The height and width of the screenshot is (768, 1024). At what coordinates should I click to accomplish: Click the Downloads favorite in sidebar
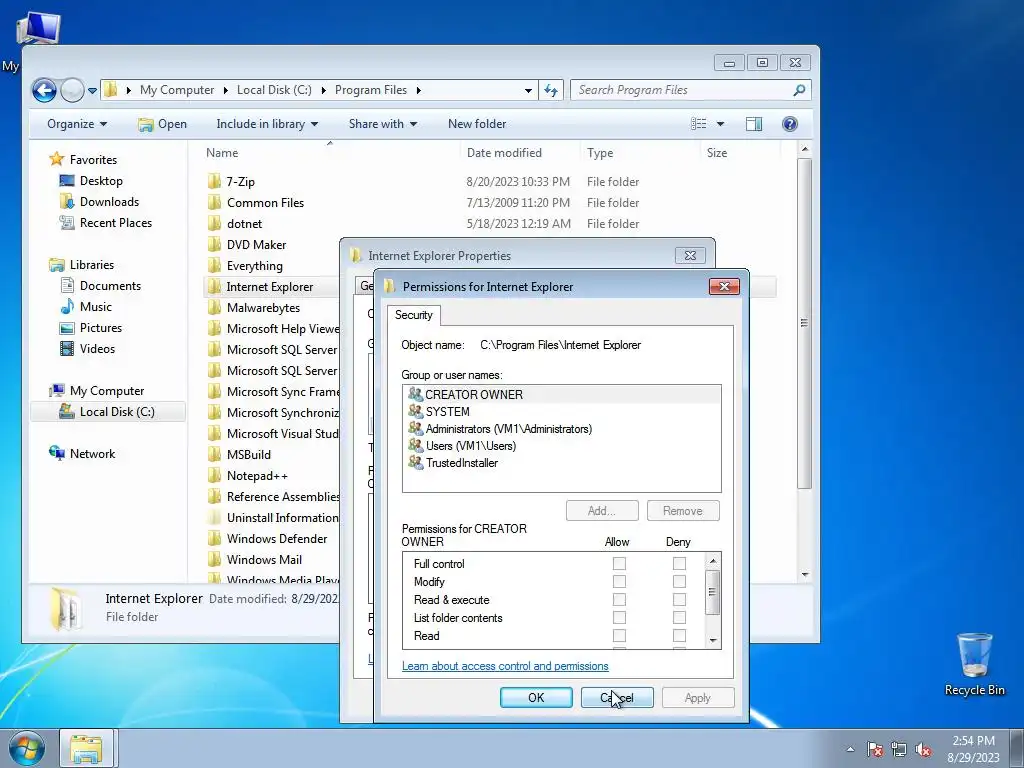[109, 202]
